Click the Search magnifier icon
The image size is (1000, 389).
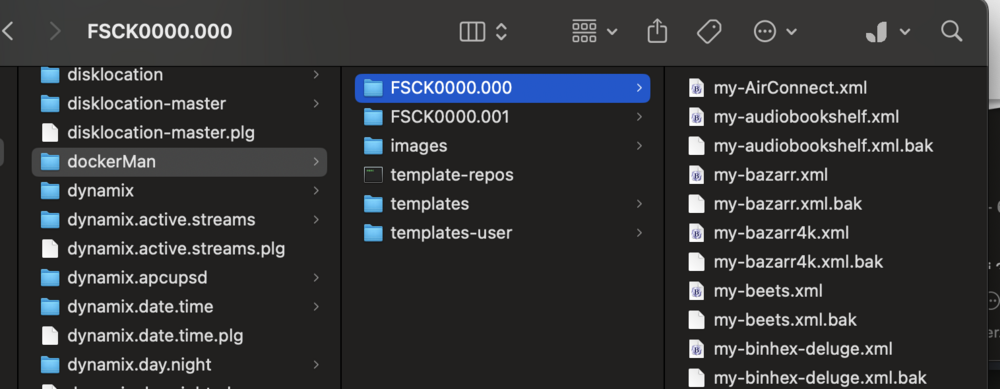point(951,31)
